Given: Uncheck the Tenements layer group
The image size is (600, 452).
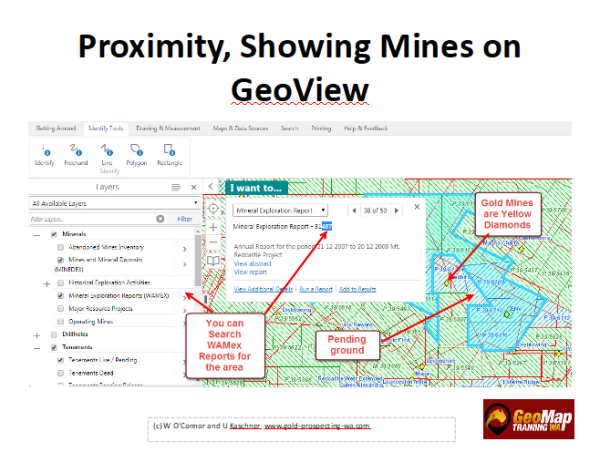Looking at the screenshot, I should [54, 348].
